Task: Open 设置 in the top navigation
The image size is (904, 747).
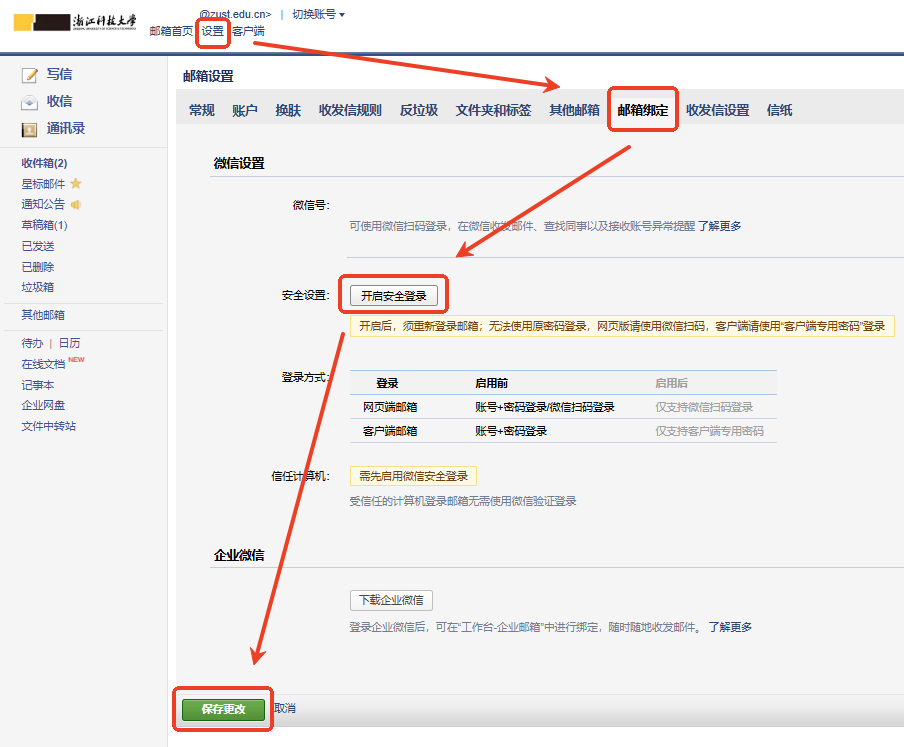Action: [x=212, y=31]
